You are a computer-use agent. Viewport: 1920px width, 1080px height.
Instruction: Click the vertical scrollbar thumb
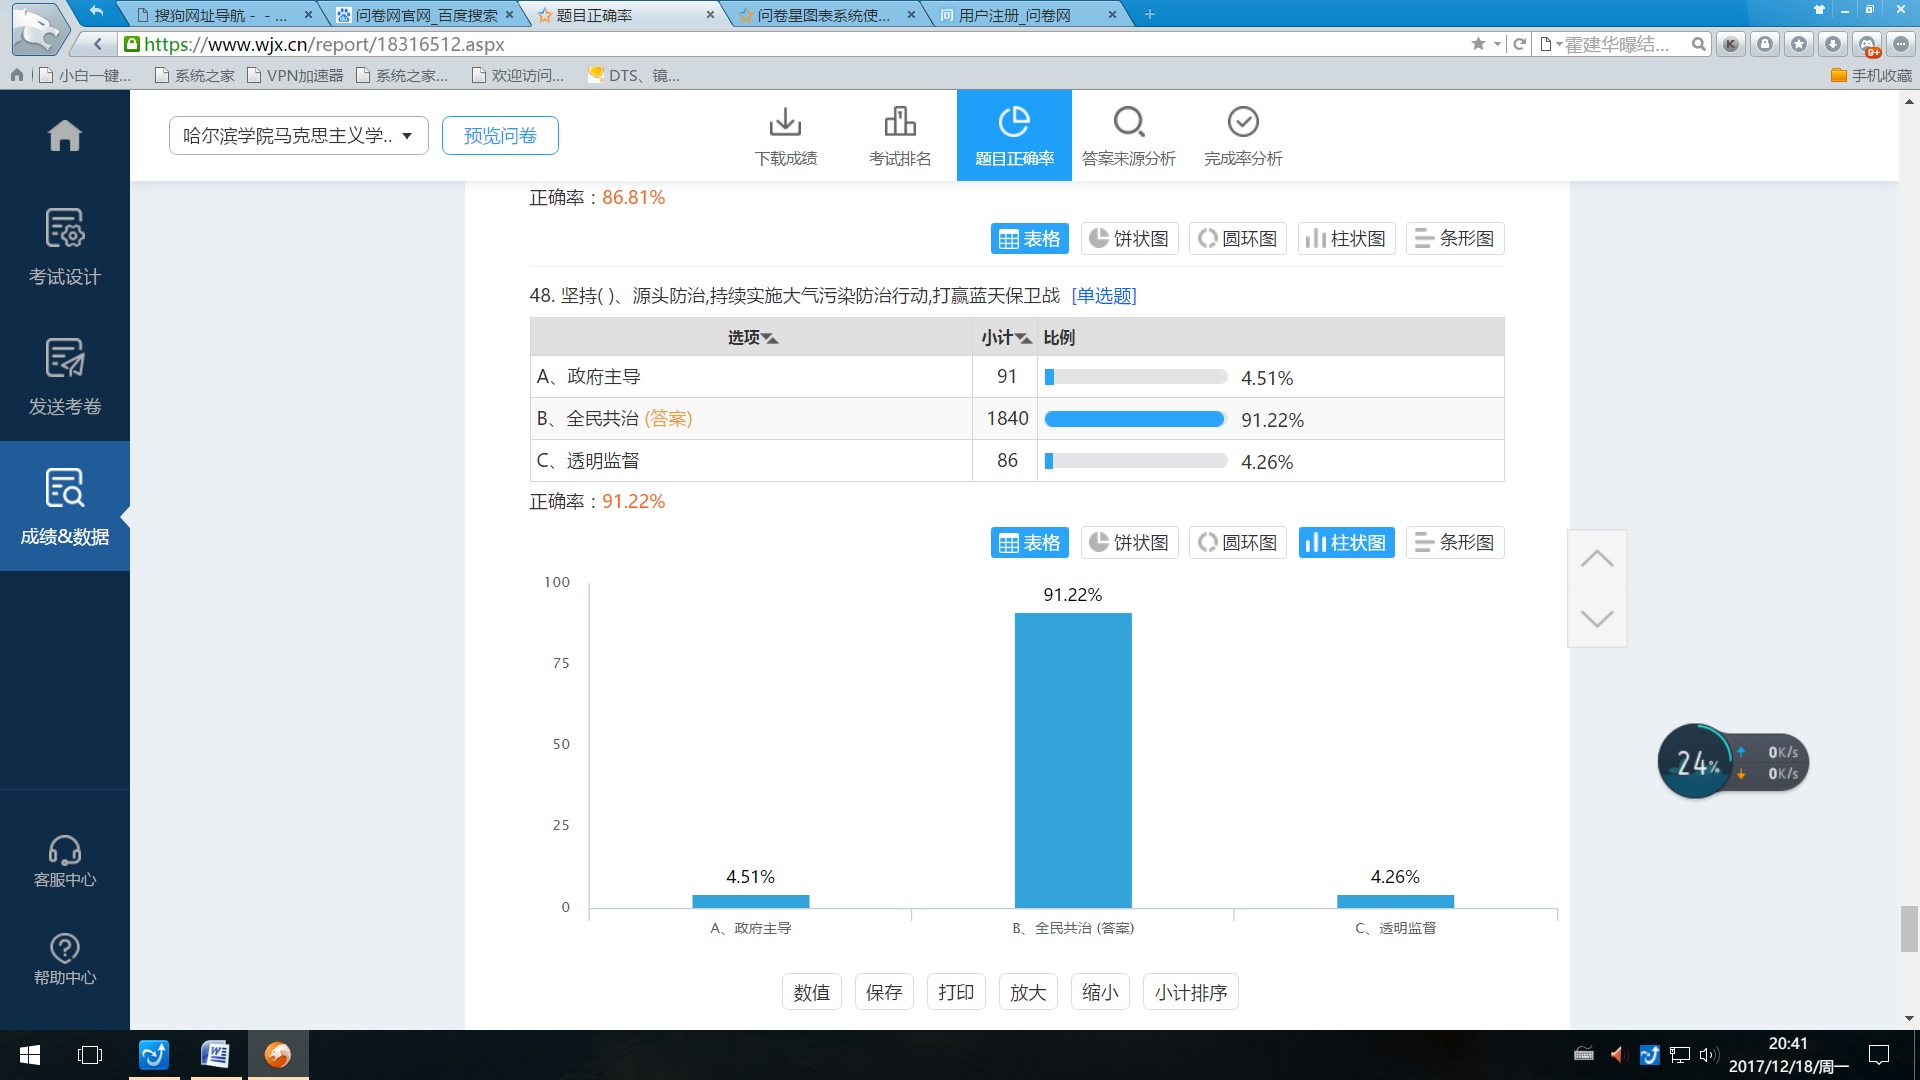tap(1909, 929)
